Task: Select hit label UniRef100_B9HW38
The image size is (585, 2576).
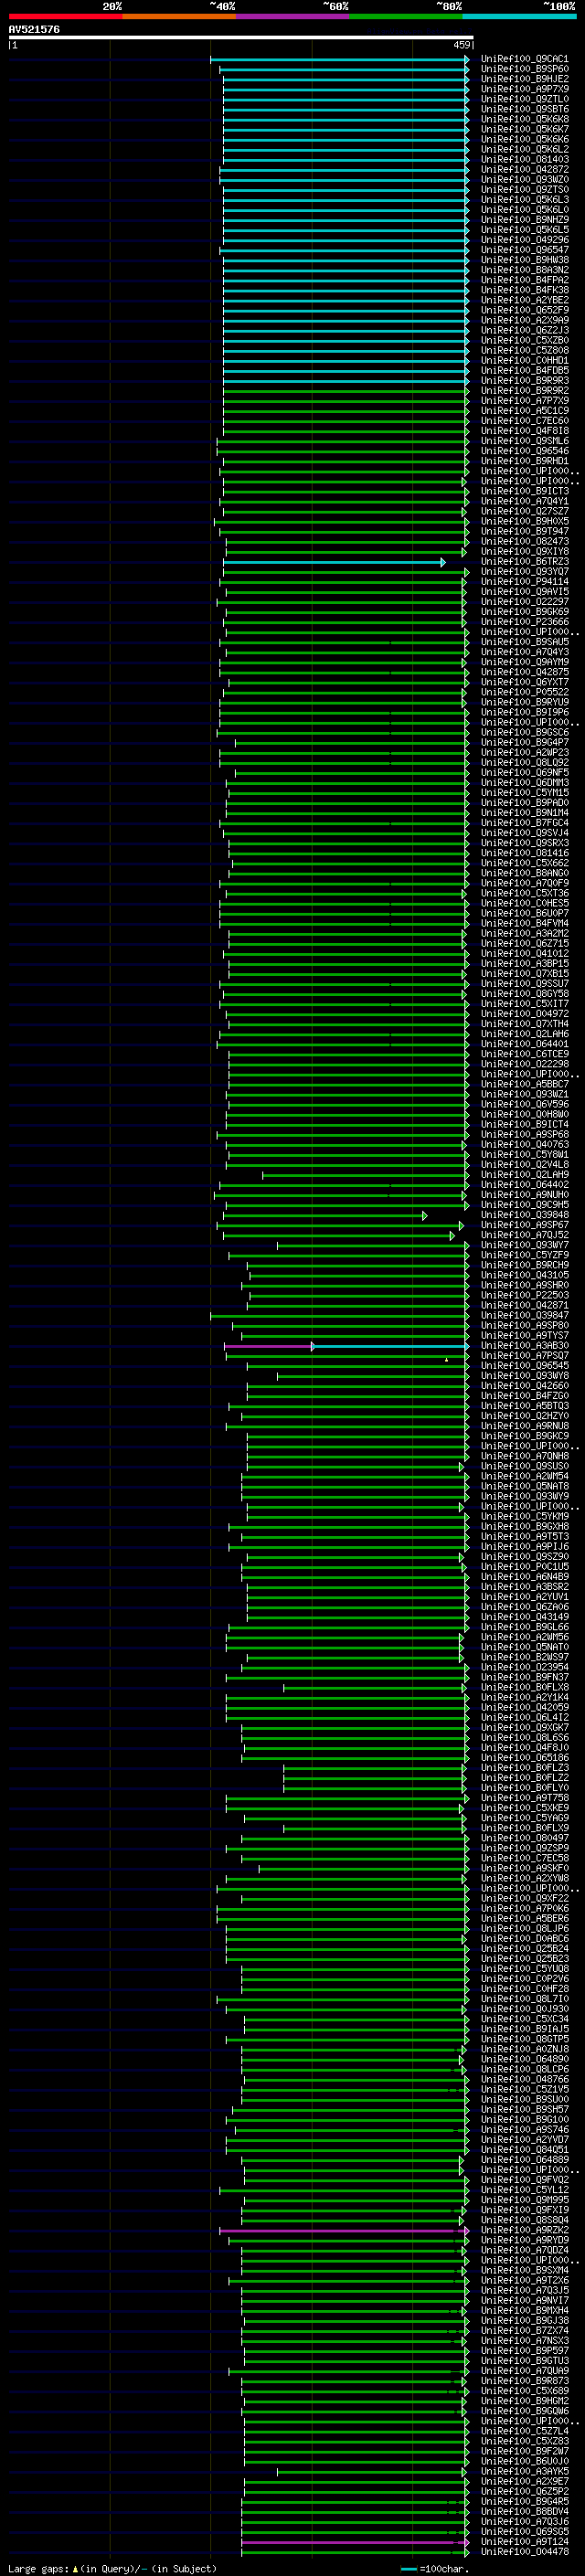Action: click(x=524, y=260)
